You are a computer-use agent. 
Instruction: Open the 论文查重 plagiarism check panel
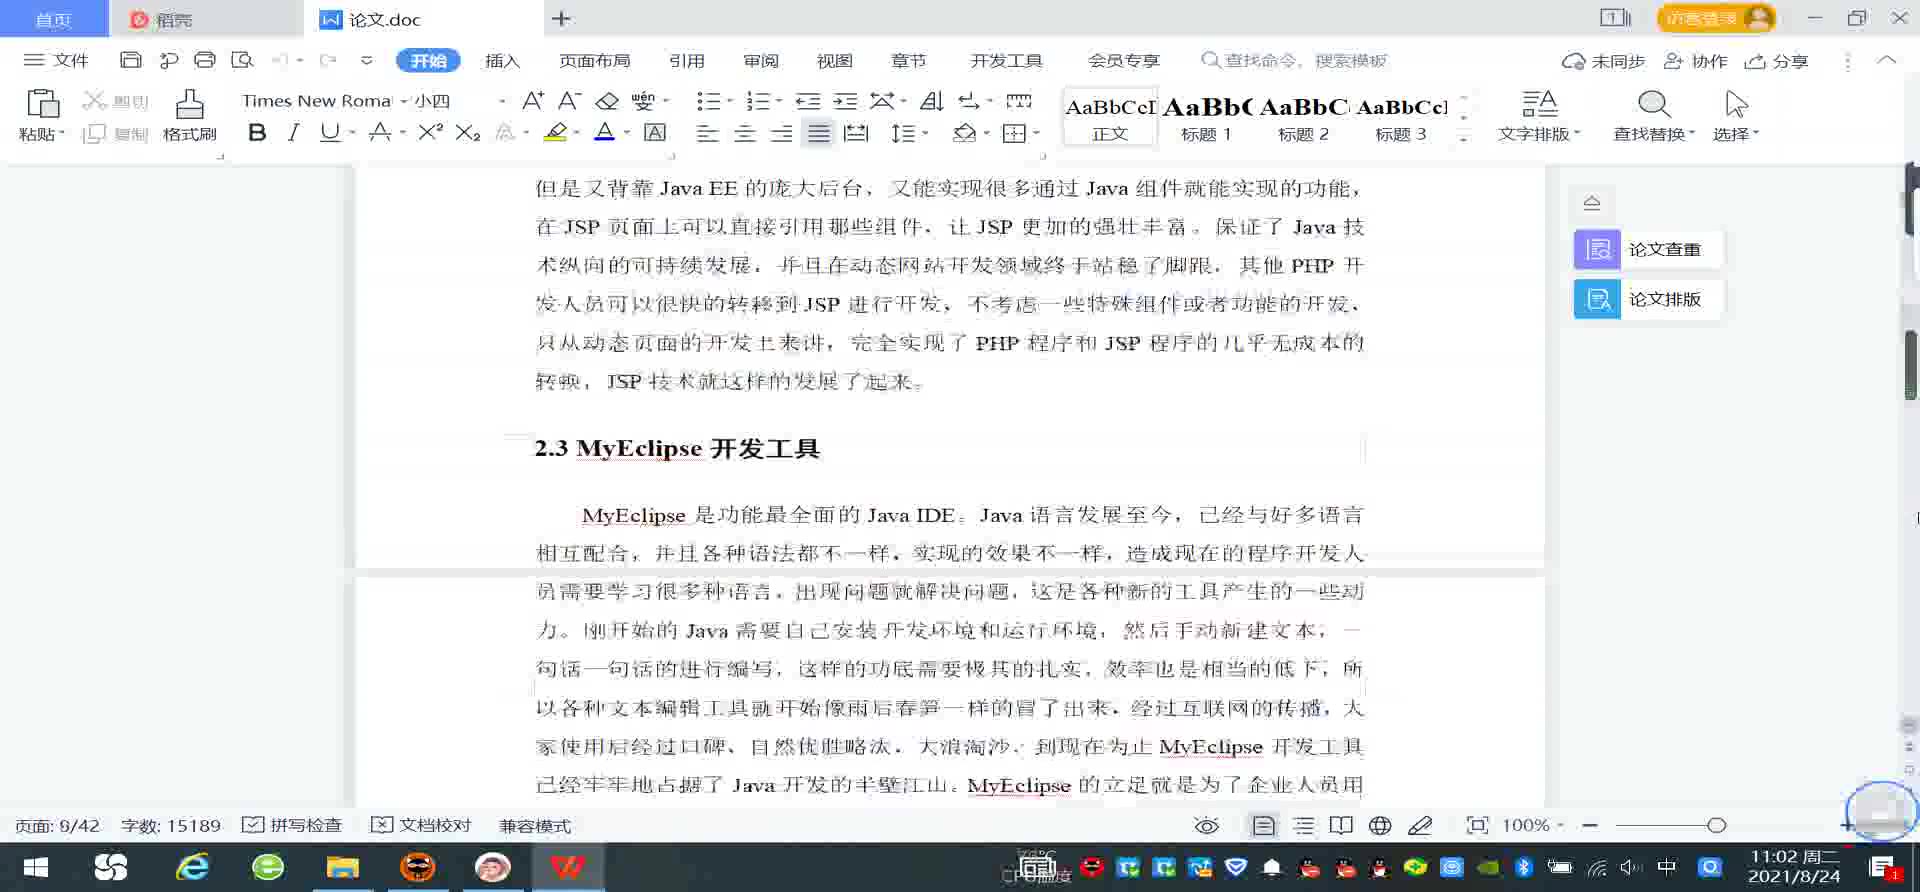pyautogui.click(x=1648, y=249)
